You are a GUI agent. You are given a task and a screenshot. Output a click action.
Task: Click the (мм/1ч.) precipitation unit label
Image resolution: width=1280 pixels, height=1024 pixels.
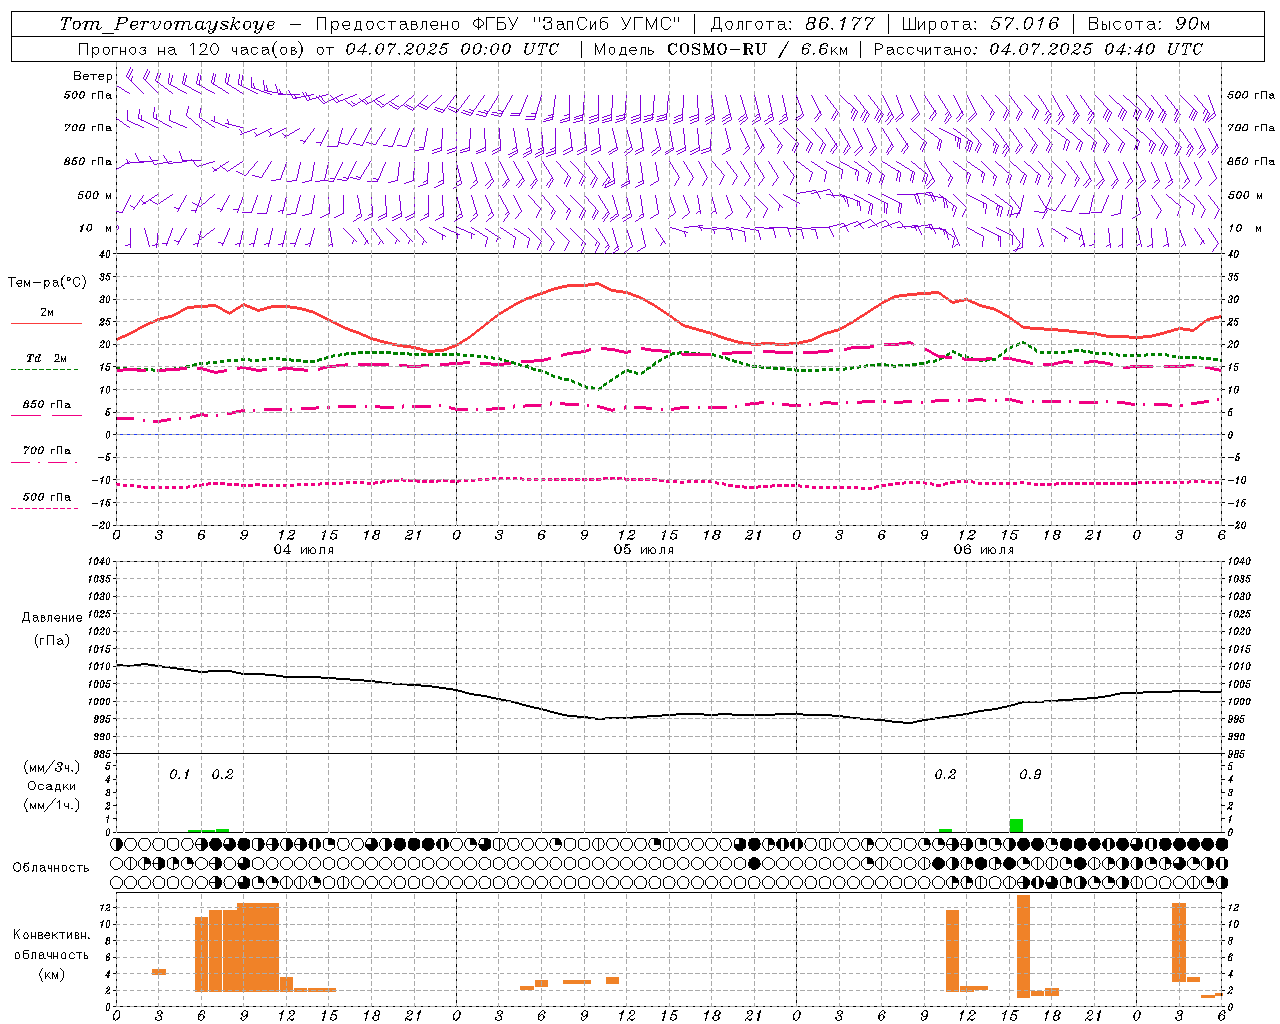pyautogui.click(x=52, y=805)
